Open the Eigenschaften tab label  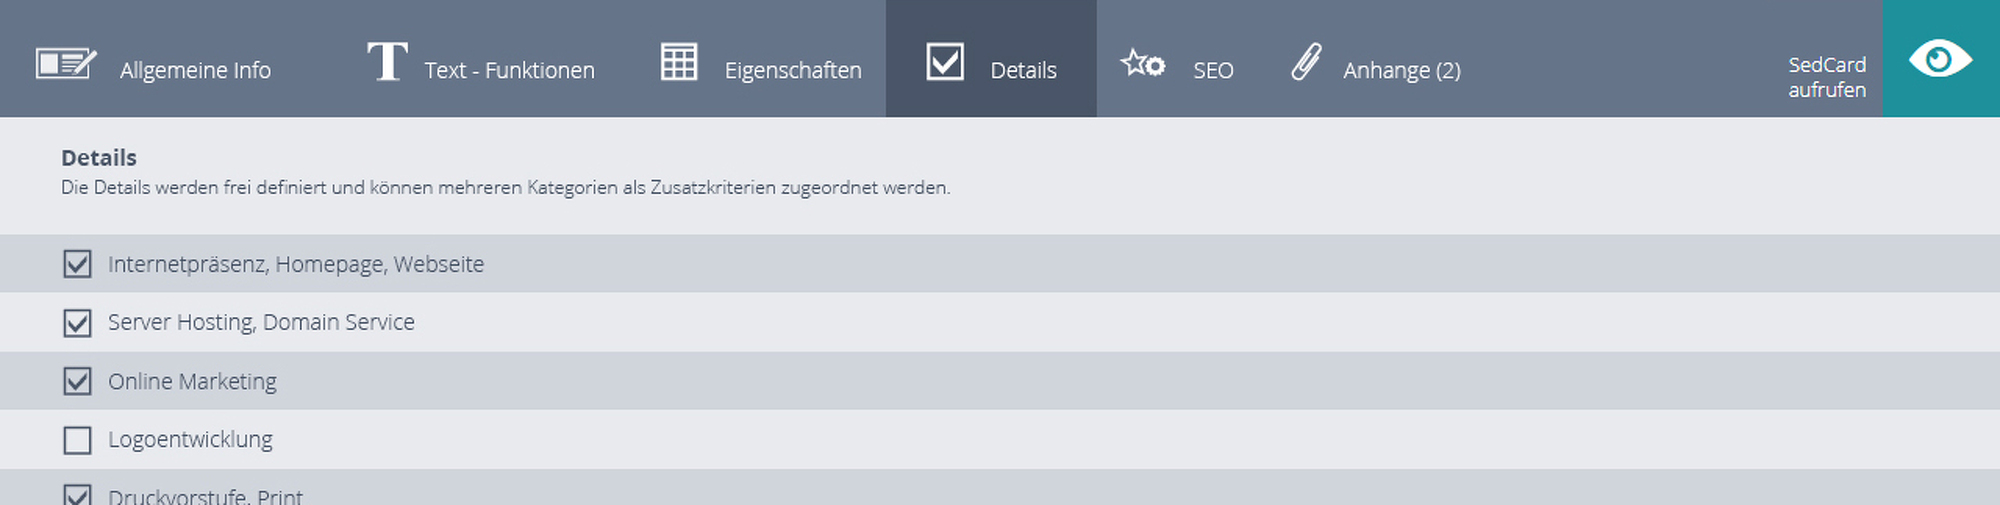pyautogui.click(x=793, y=71)
